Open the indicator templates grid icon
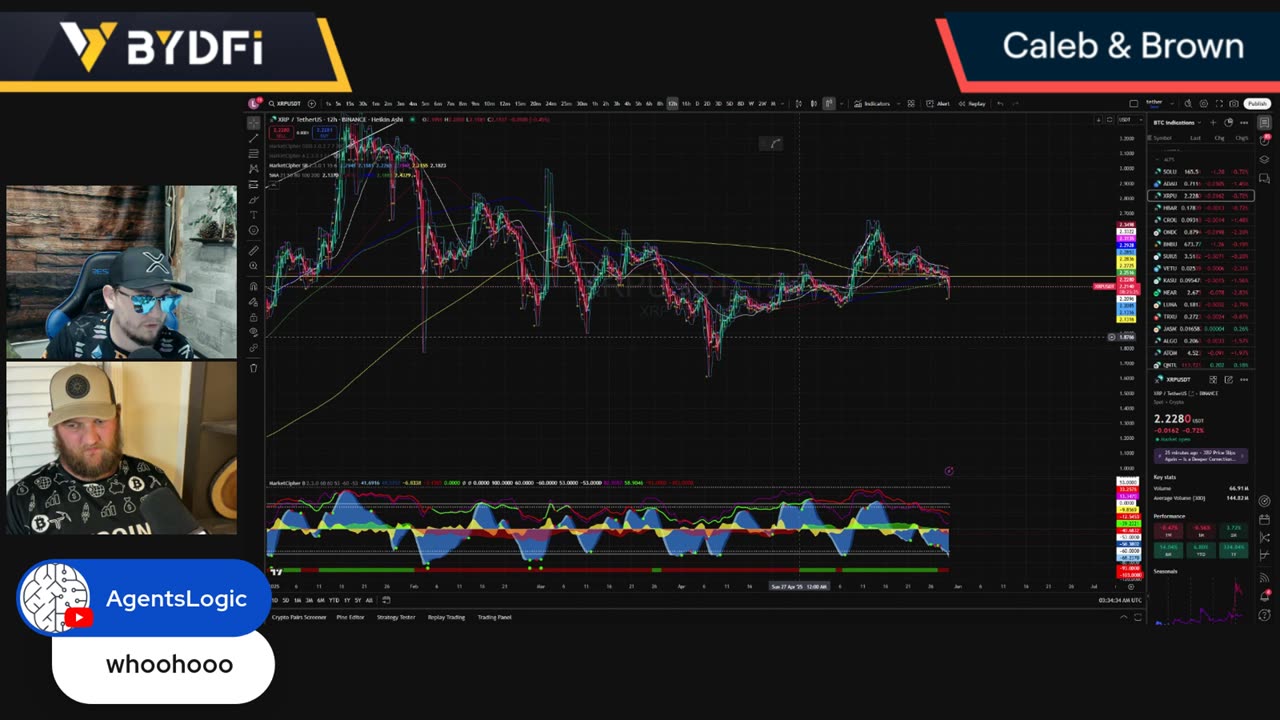The width and height of the screenshot is (1280, 720). tap(911, 103)
